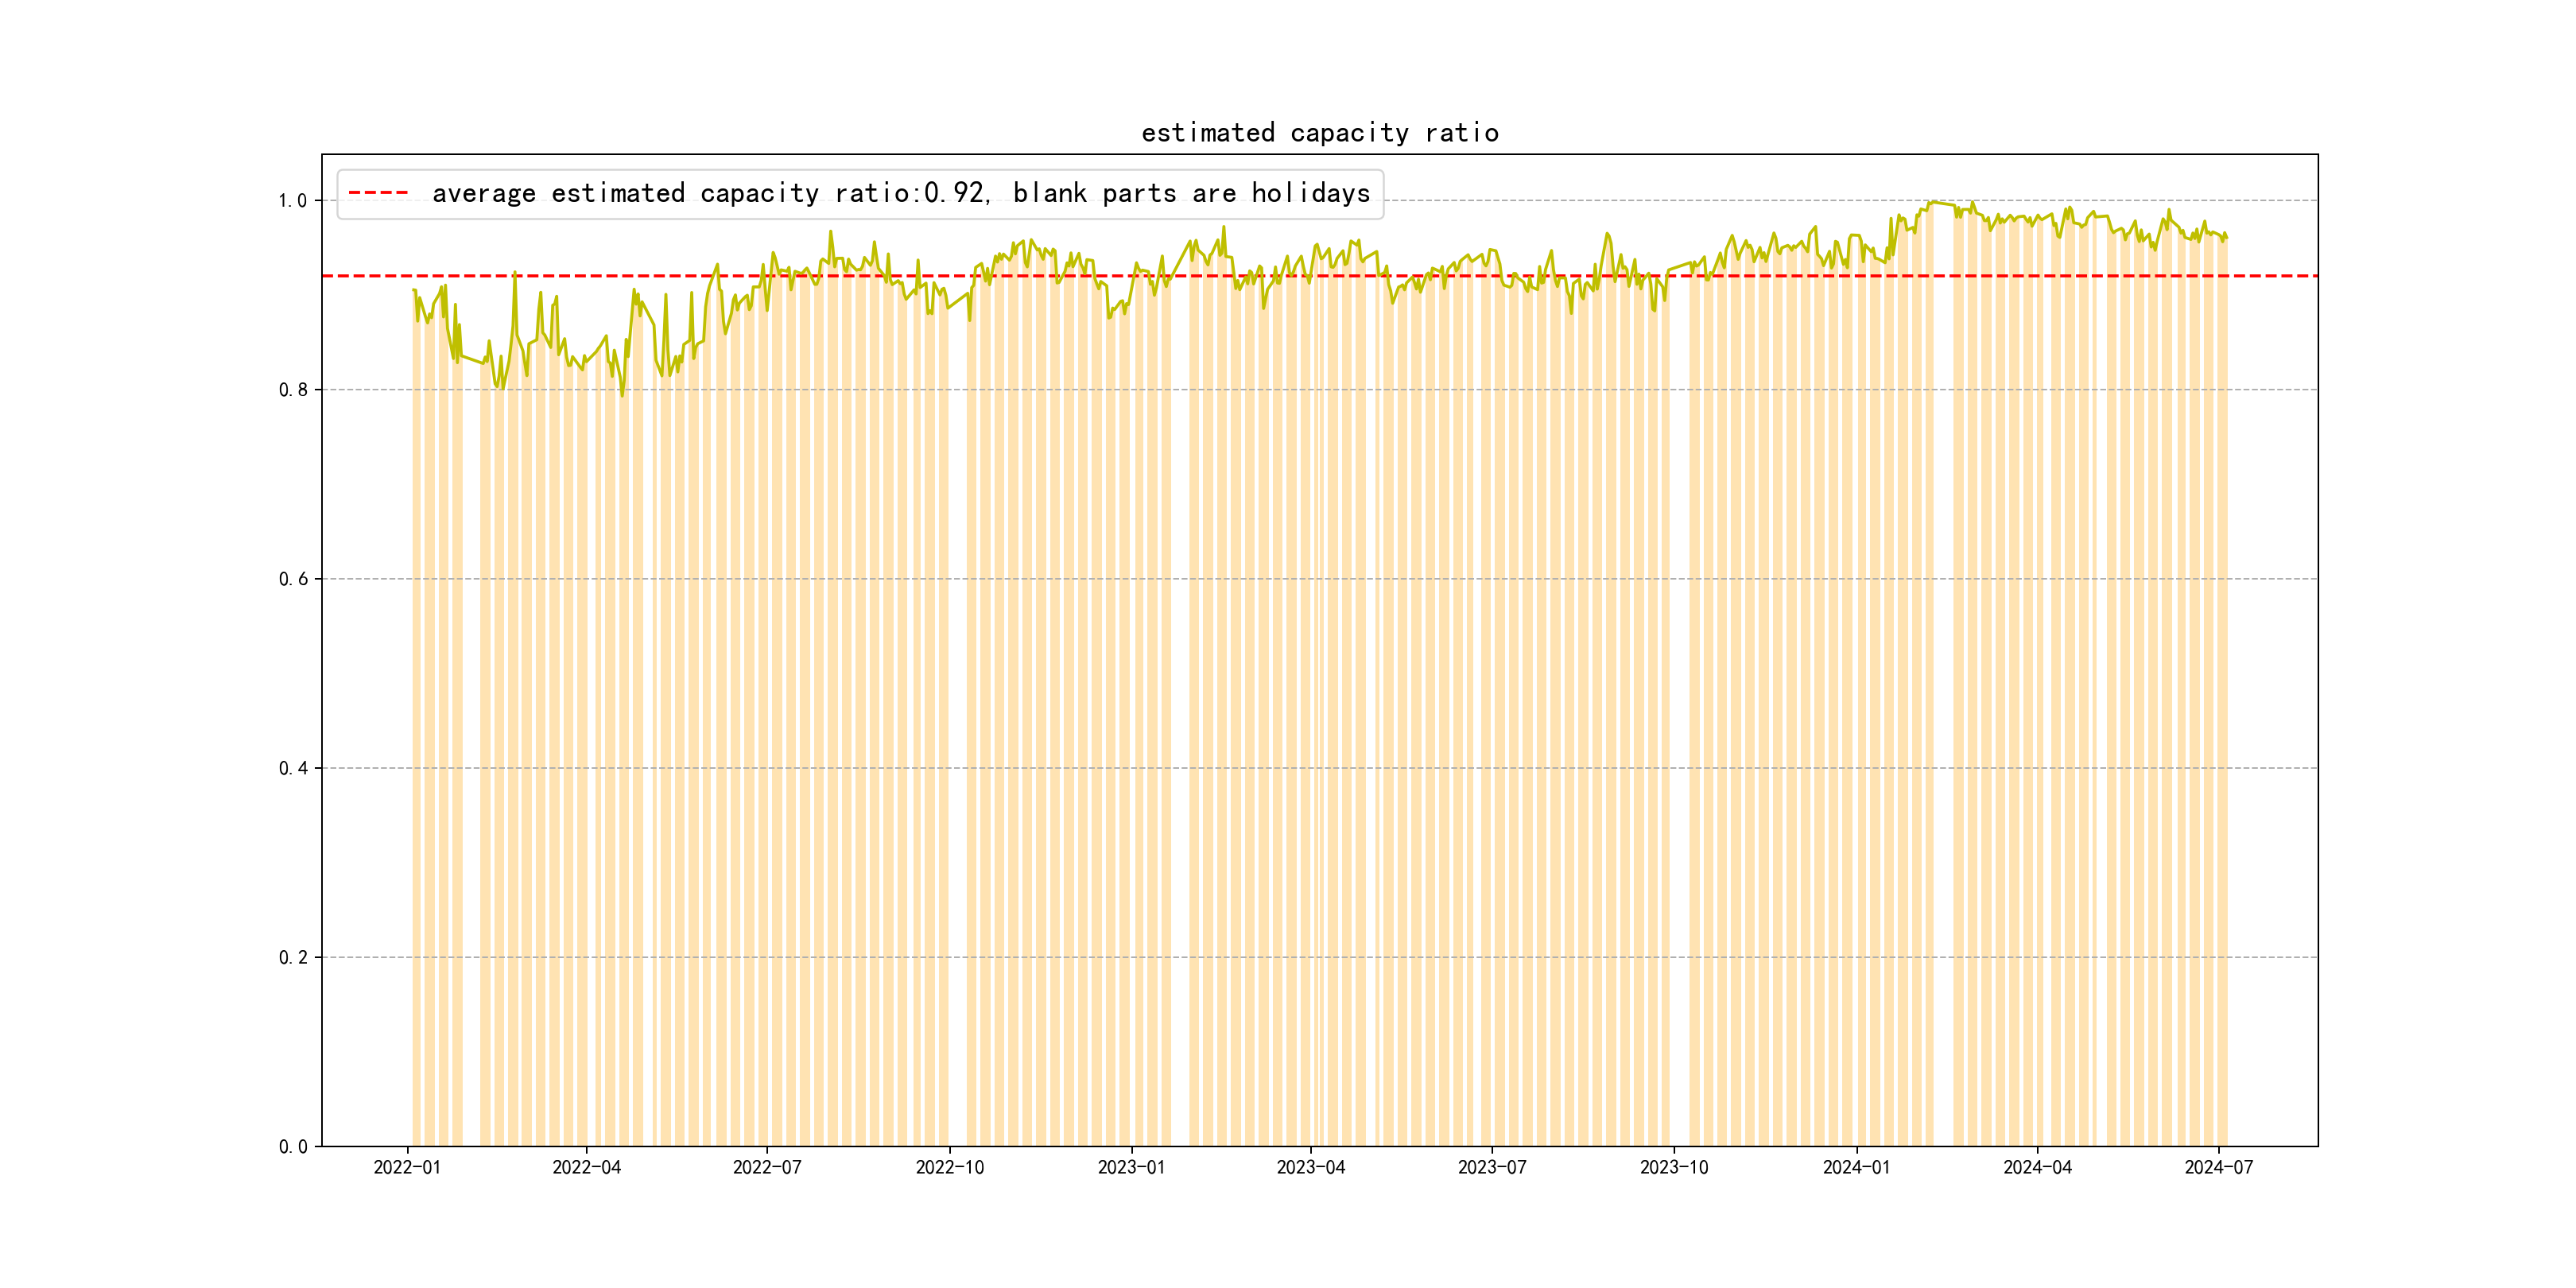Click the 2022-07 x-axis tick label
Viewport: 2576px width, 1288px height.
[x=767, y=1168]
